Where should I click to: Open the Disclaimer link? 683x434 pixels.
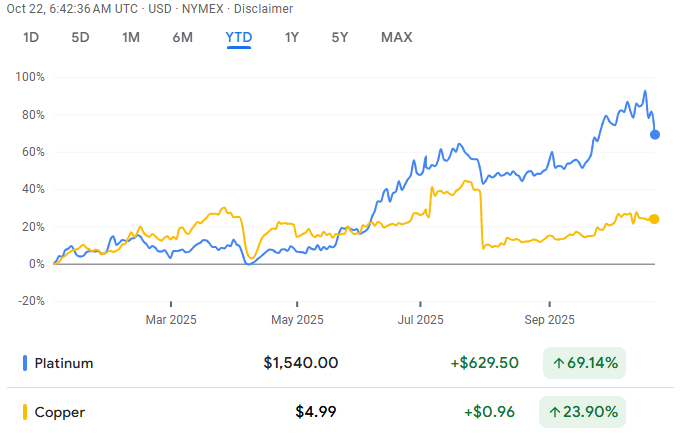[264, 9]
